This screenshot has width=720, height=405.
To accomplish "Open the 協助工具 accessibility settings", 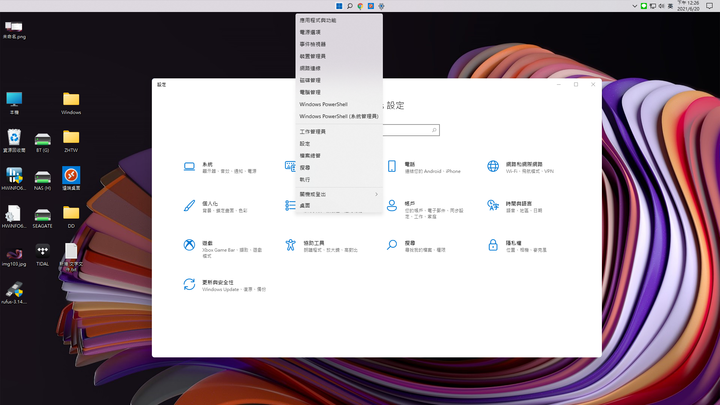I will 321,246.
